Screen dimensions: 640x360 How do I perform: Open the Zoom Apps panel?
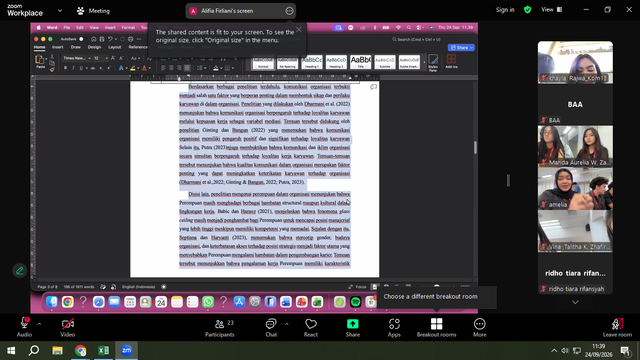point(394,328)
